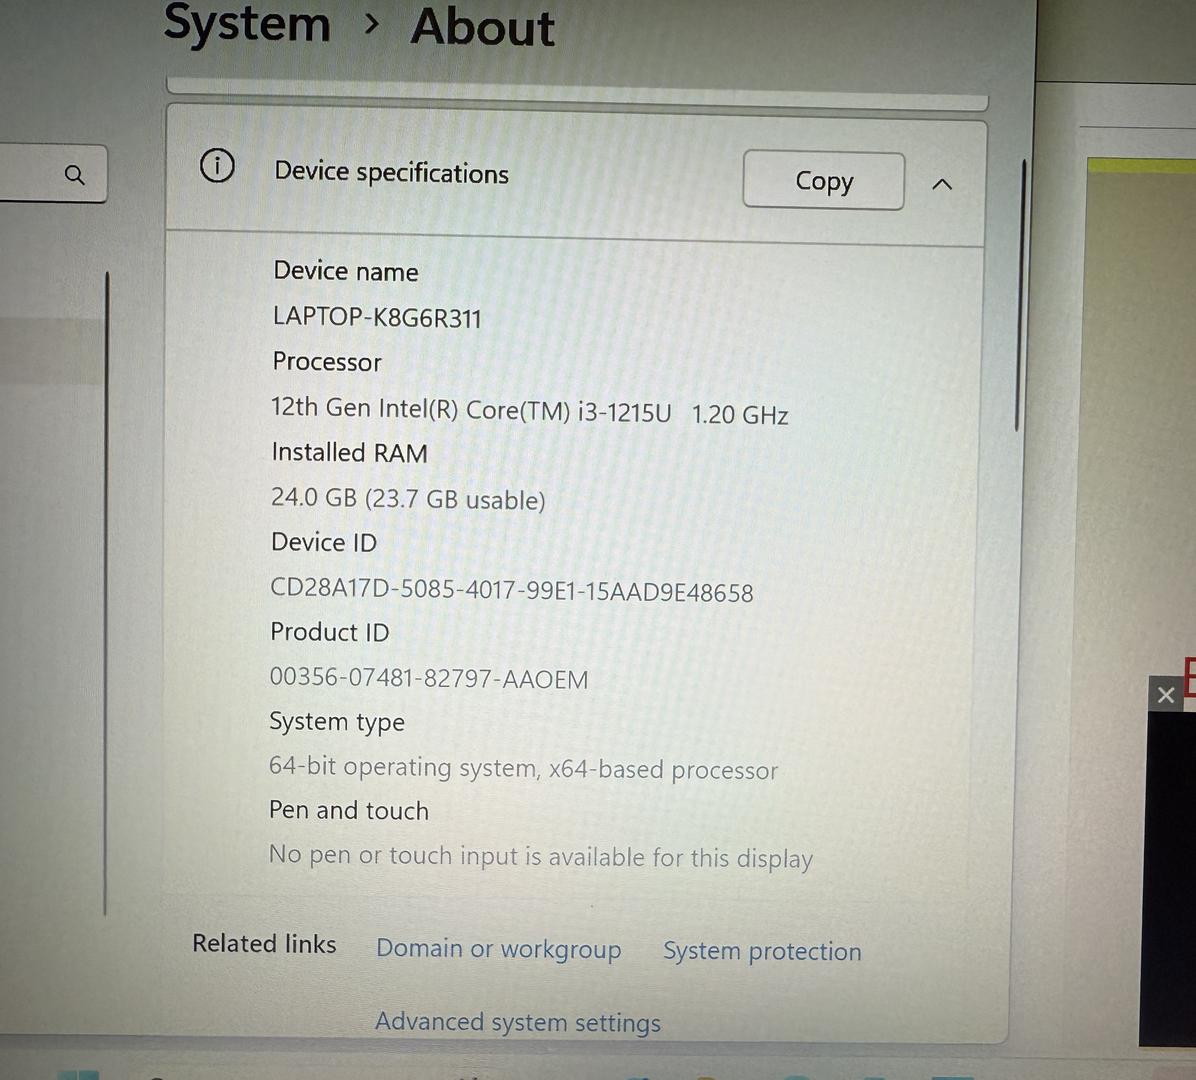The width and height of the screenshot is (1196, 1080).
Task: Collapse the Device specifications section chevron
Action: point(942,184)
